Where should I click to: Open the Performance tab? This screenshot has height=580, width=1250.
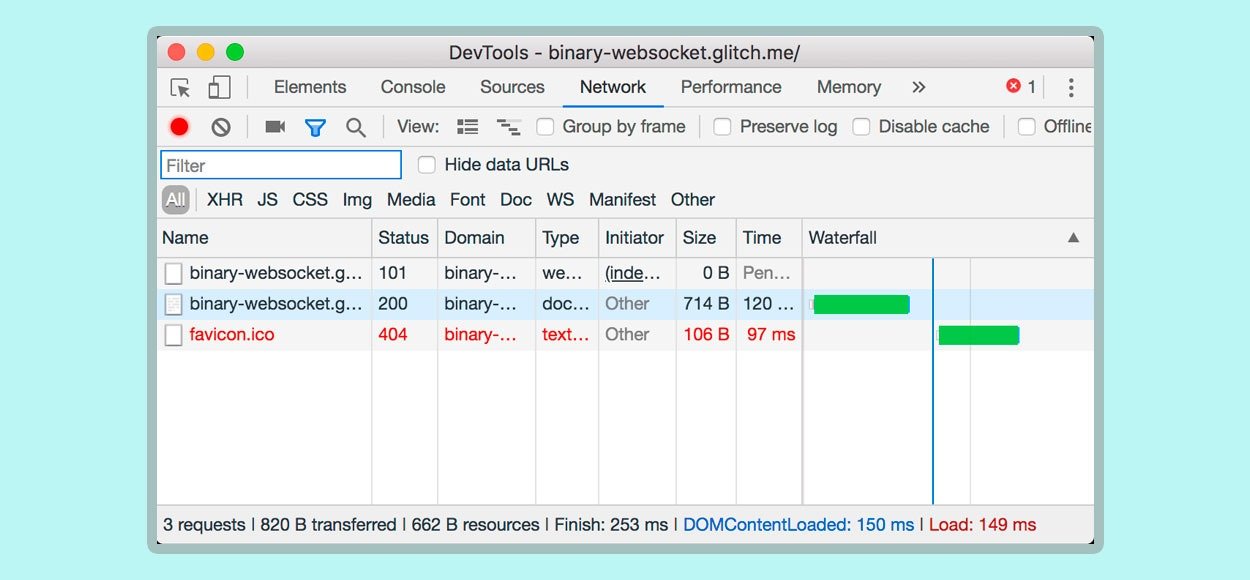click(x=731, y=87)
